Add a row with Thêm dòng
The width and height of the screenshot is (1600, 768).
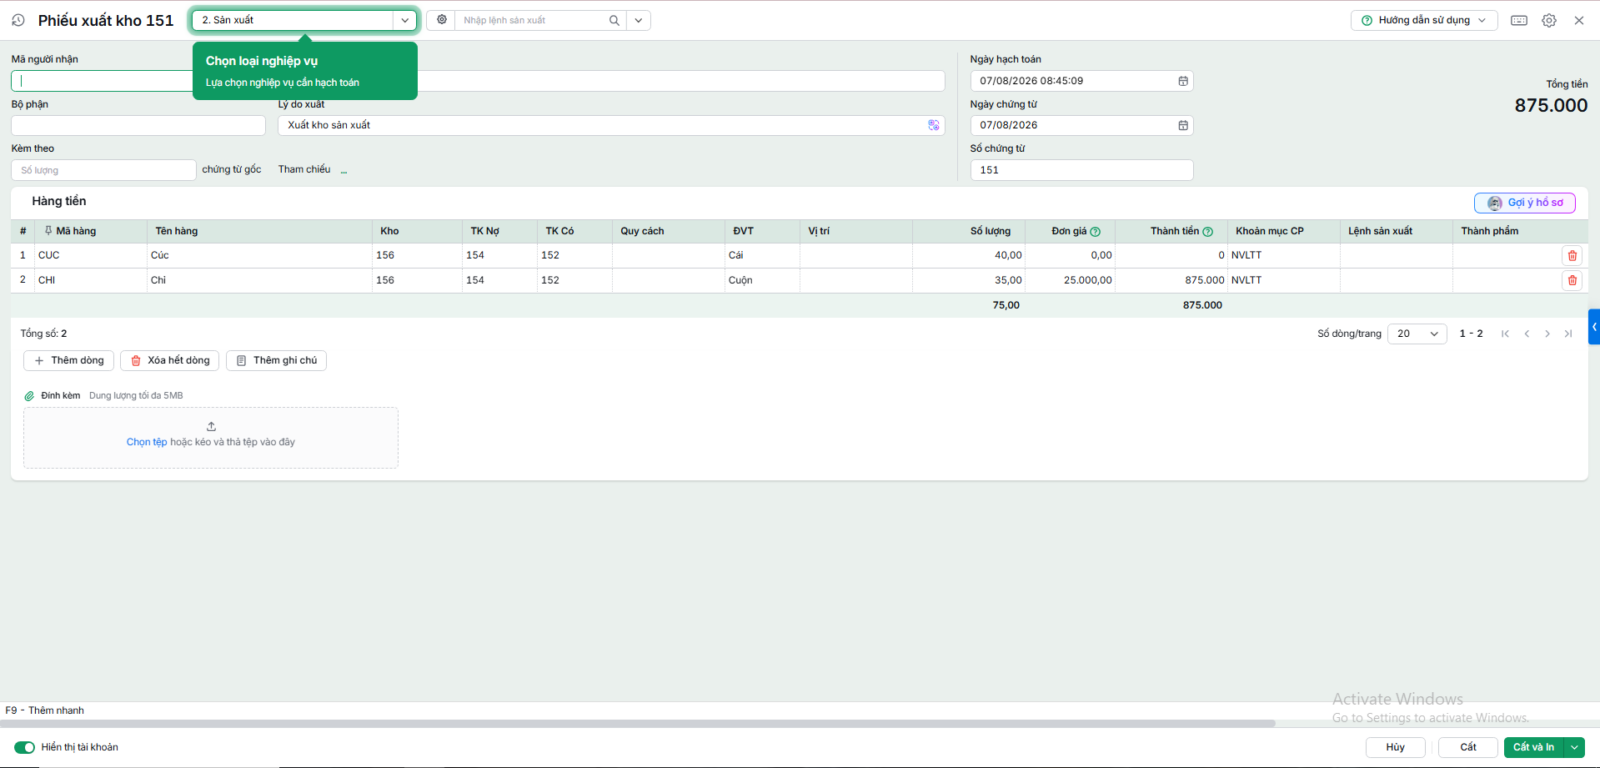click(69, 361)
